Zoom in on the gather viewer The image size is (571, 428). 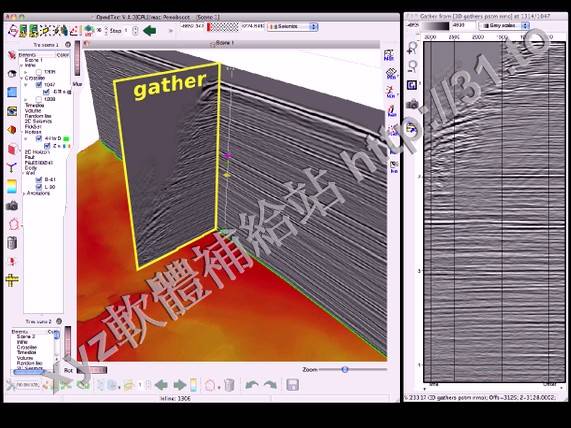coord(412,47)
